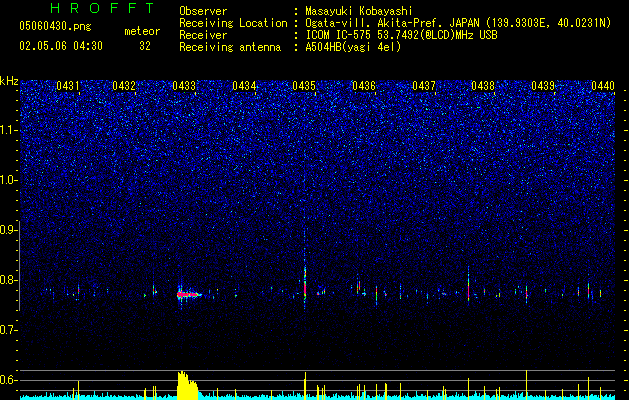
Task: Click the 0432 time marker
Action: tap(124, 85)
